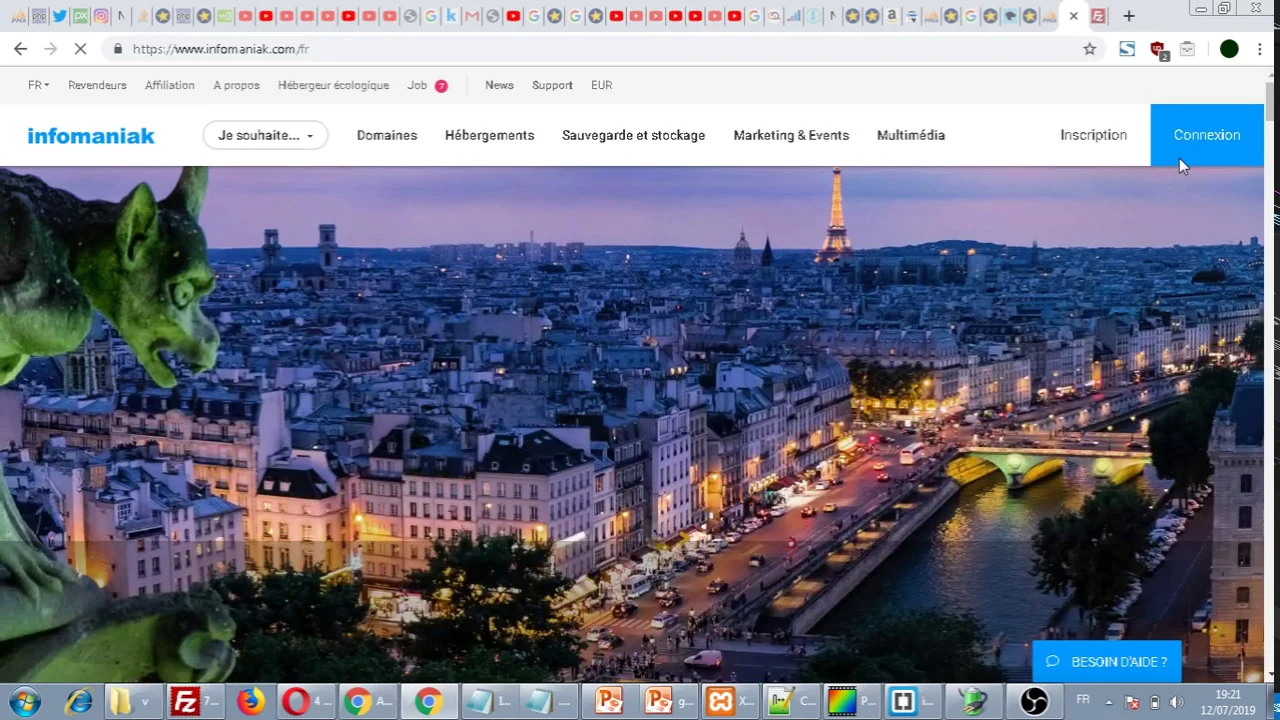Switch to the Gmail tab
The image size is (1280, 720).
[x=472, y=16]
